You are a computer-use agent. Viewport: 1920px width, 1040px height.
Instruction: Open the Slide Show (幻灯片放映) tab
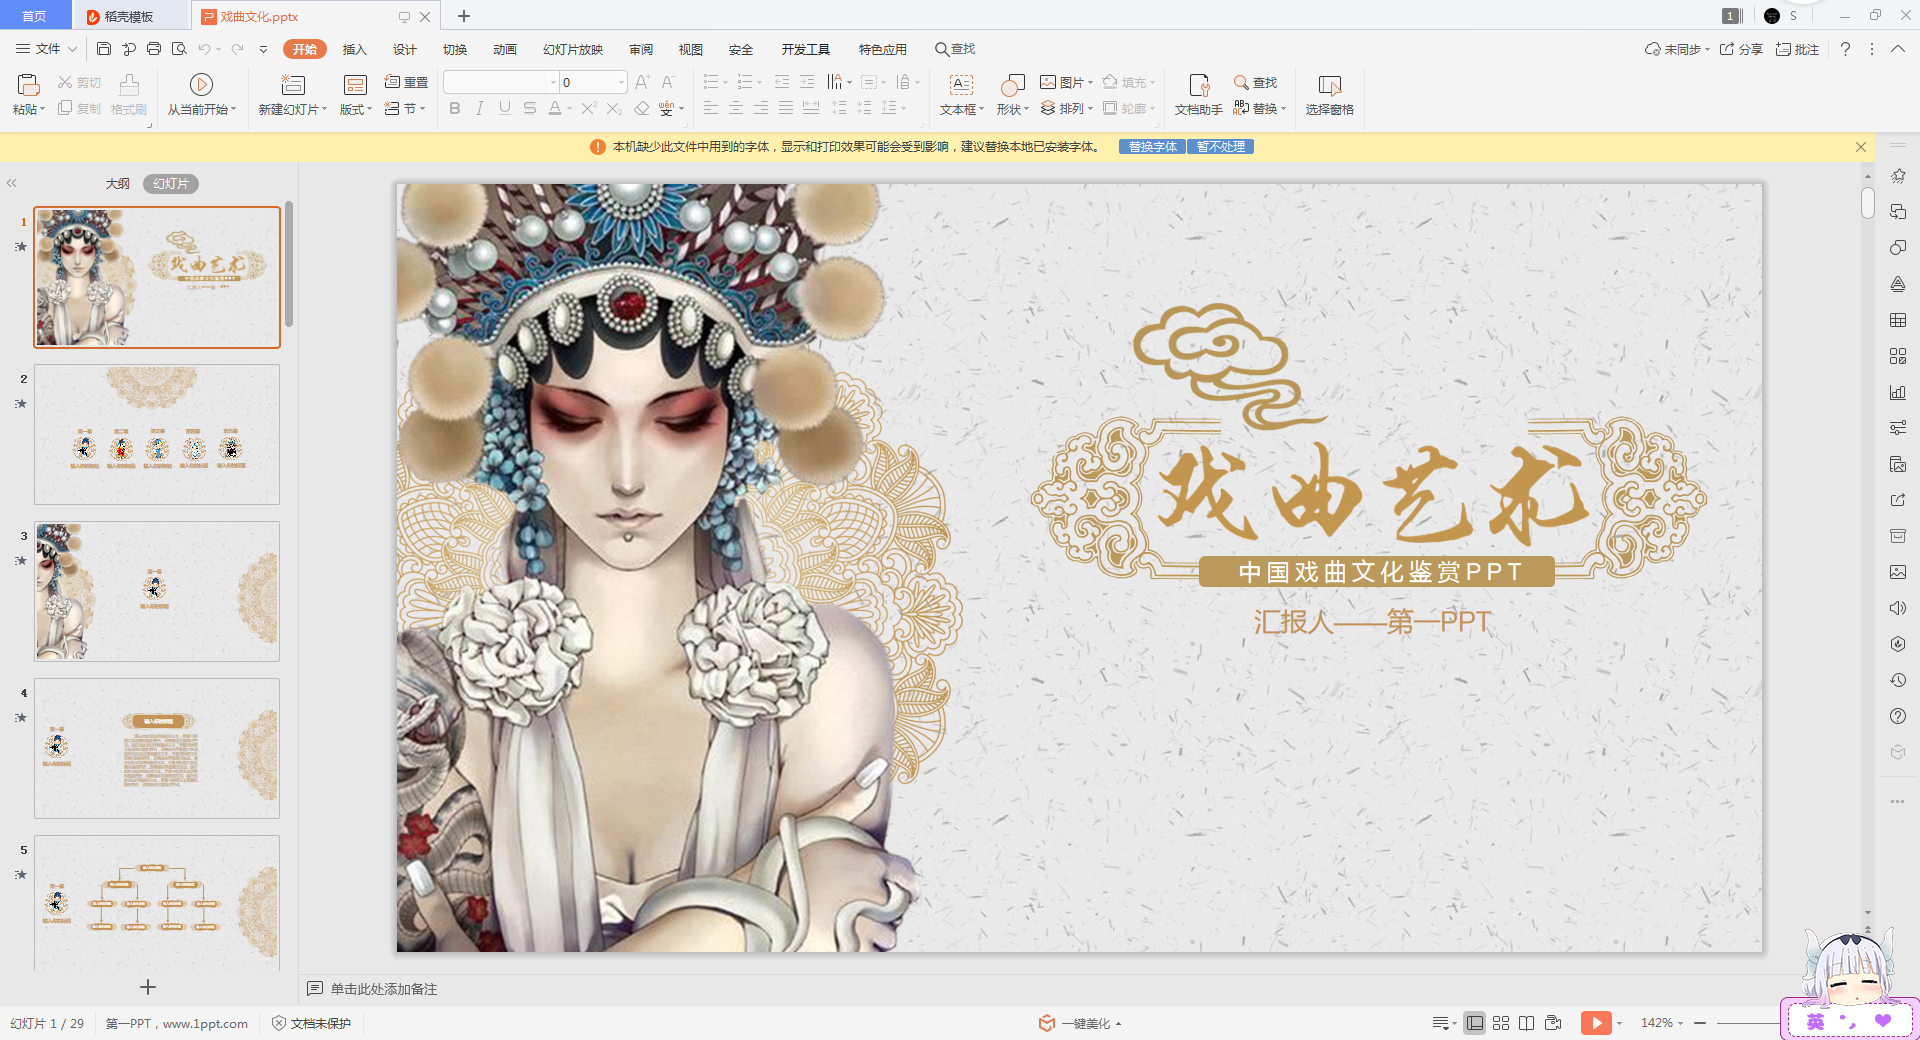[573, 49]
